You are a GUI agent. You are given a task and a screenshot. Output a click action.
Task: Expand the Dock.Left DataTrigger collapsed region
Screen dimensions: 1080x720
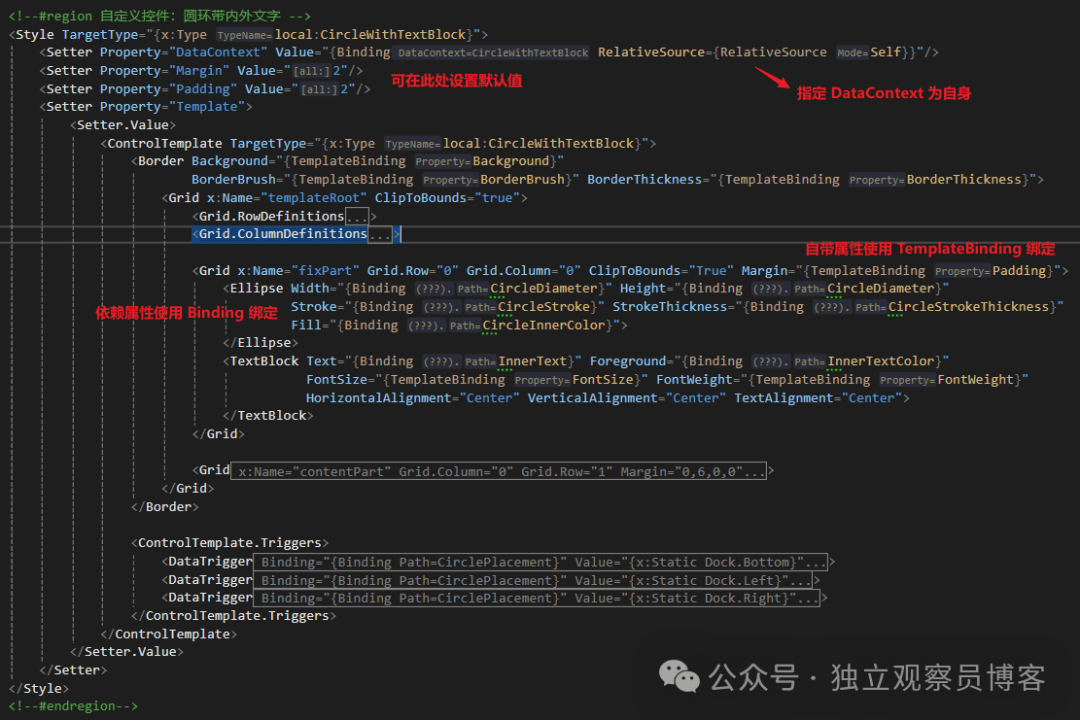[532, 580]
